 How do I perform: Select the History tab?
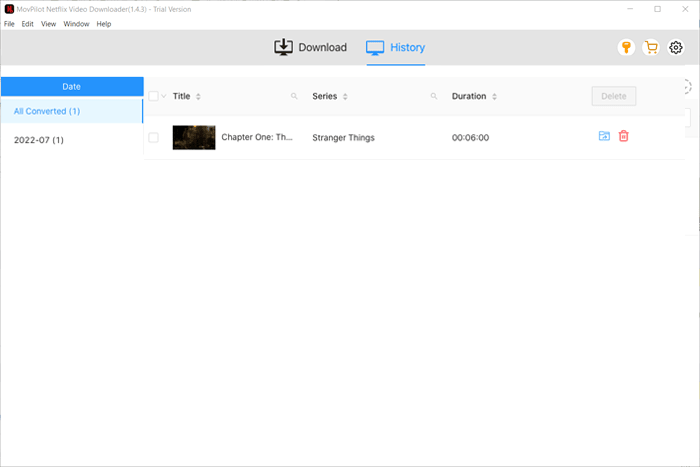pos(396,47)
